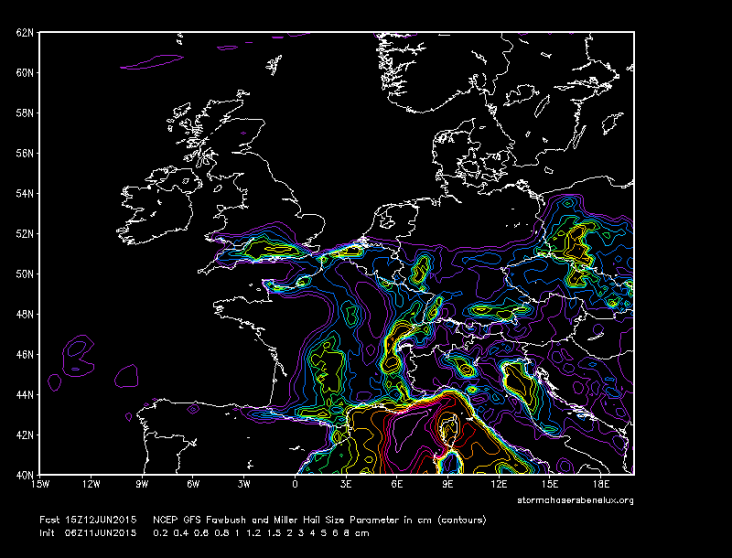This screenshot has height=558, width=732.
Task: Click the 50N latitude axis label
Action: click(x=26, y=273)
